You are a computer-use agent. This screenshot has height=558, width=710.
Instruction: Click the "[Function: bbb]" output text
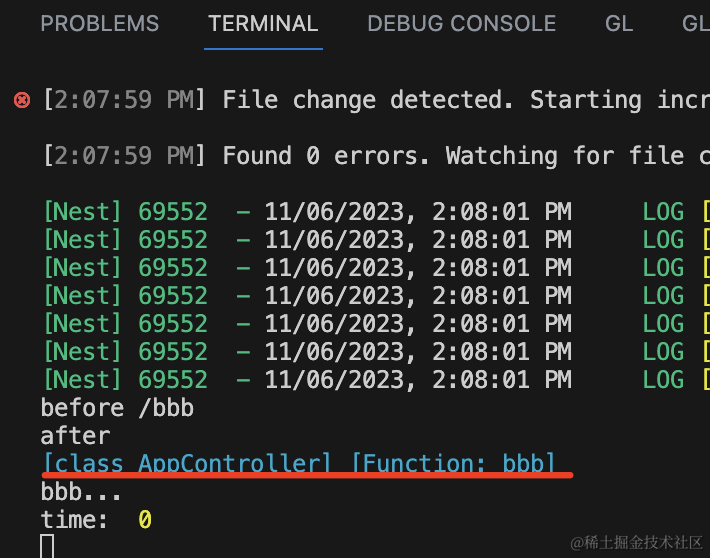[453, 463]
